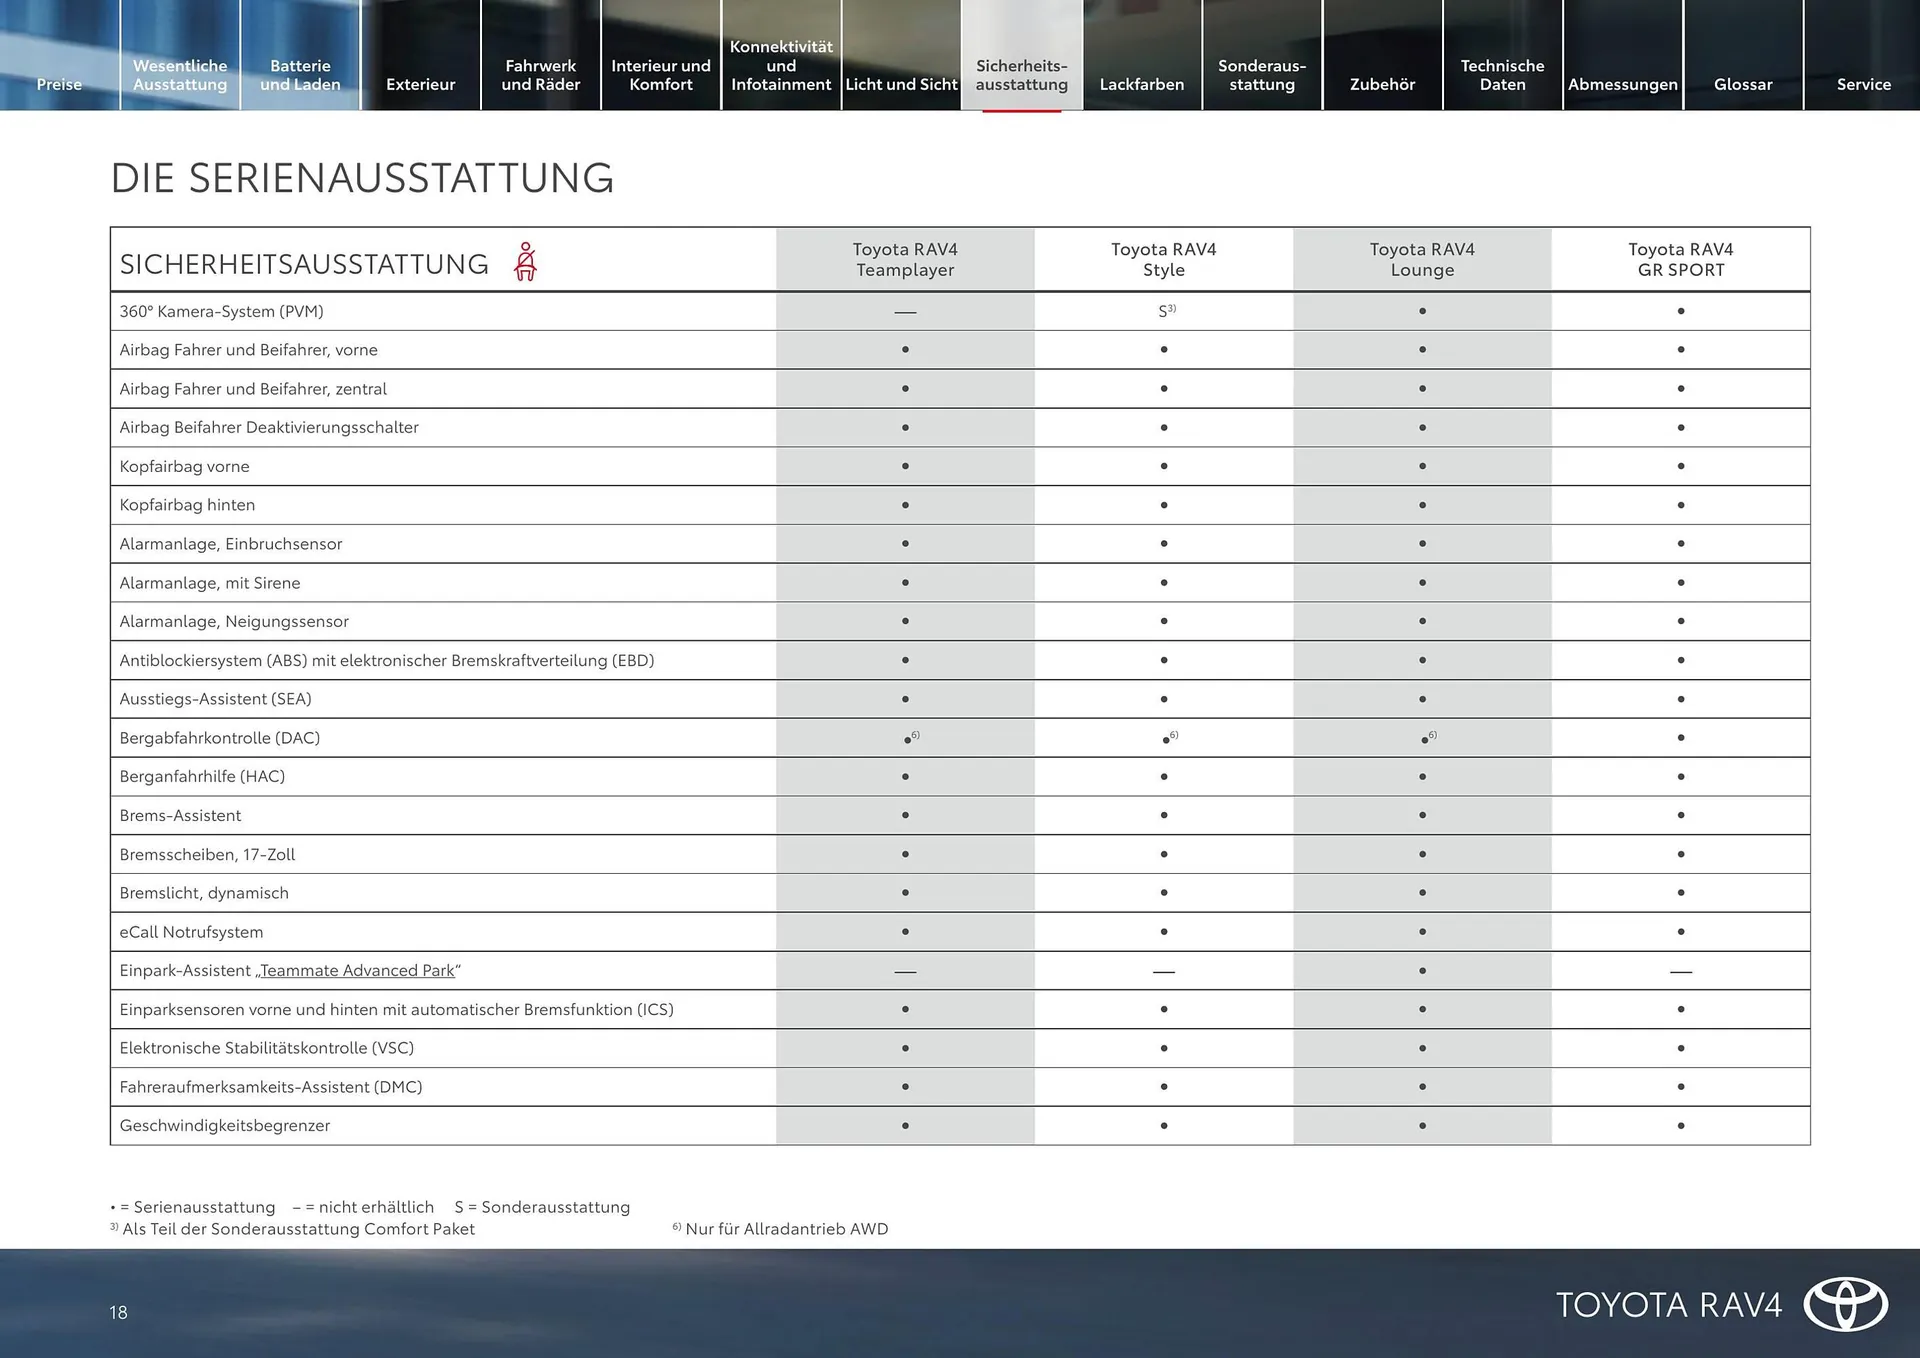Open the Licht und Sicht tab

(x=901, y=84)
